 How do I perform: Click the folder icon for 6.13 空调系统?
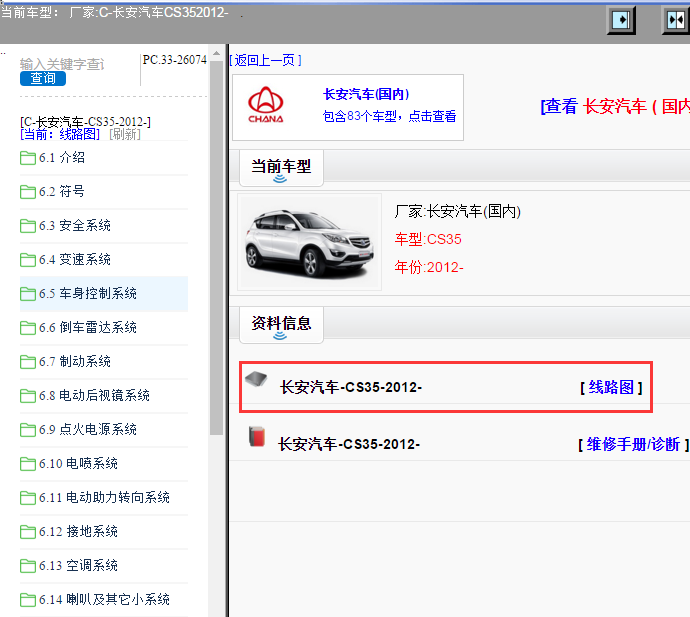[x=28, y=566]
